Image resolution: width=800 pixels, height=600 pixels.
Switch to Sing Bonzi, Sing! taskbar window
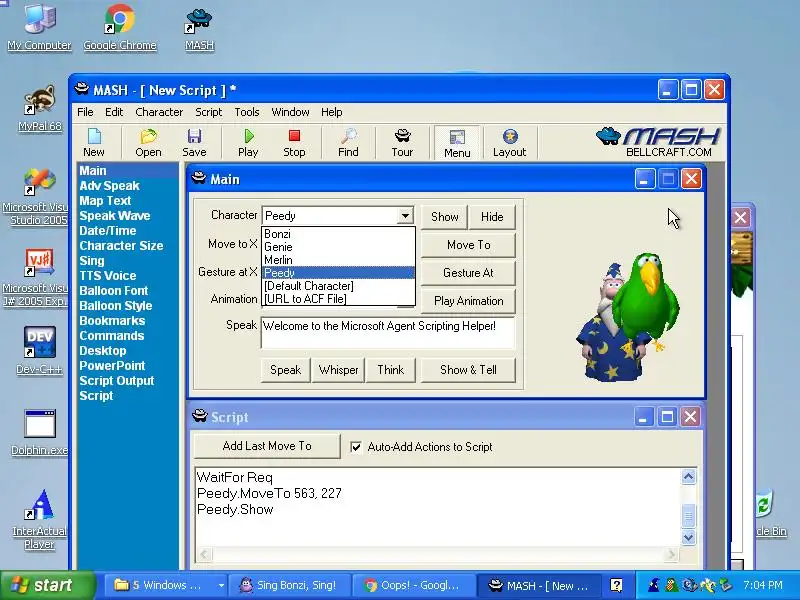pos(290,585)
